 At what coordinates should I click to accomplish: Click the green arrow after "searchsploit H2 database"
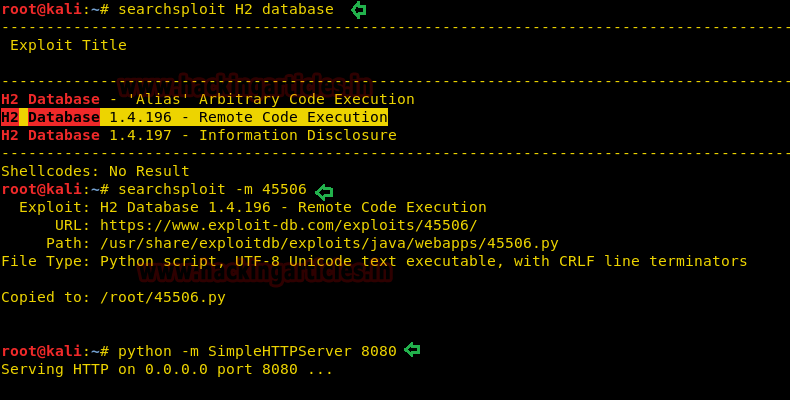[x=358, y=10]
